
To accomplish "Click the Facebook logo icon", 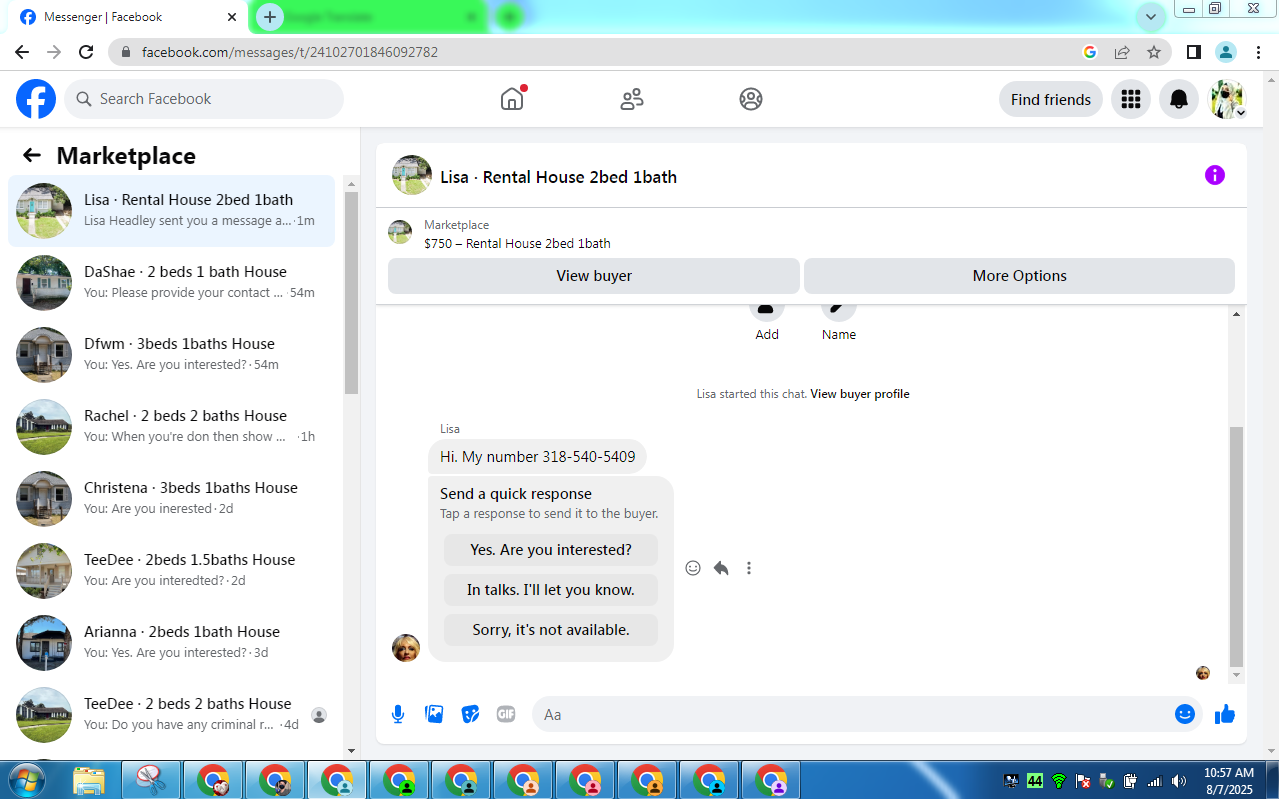I will click(36, 99).
